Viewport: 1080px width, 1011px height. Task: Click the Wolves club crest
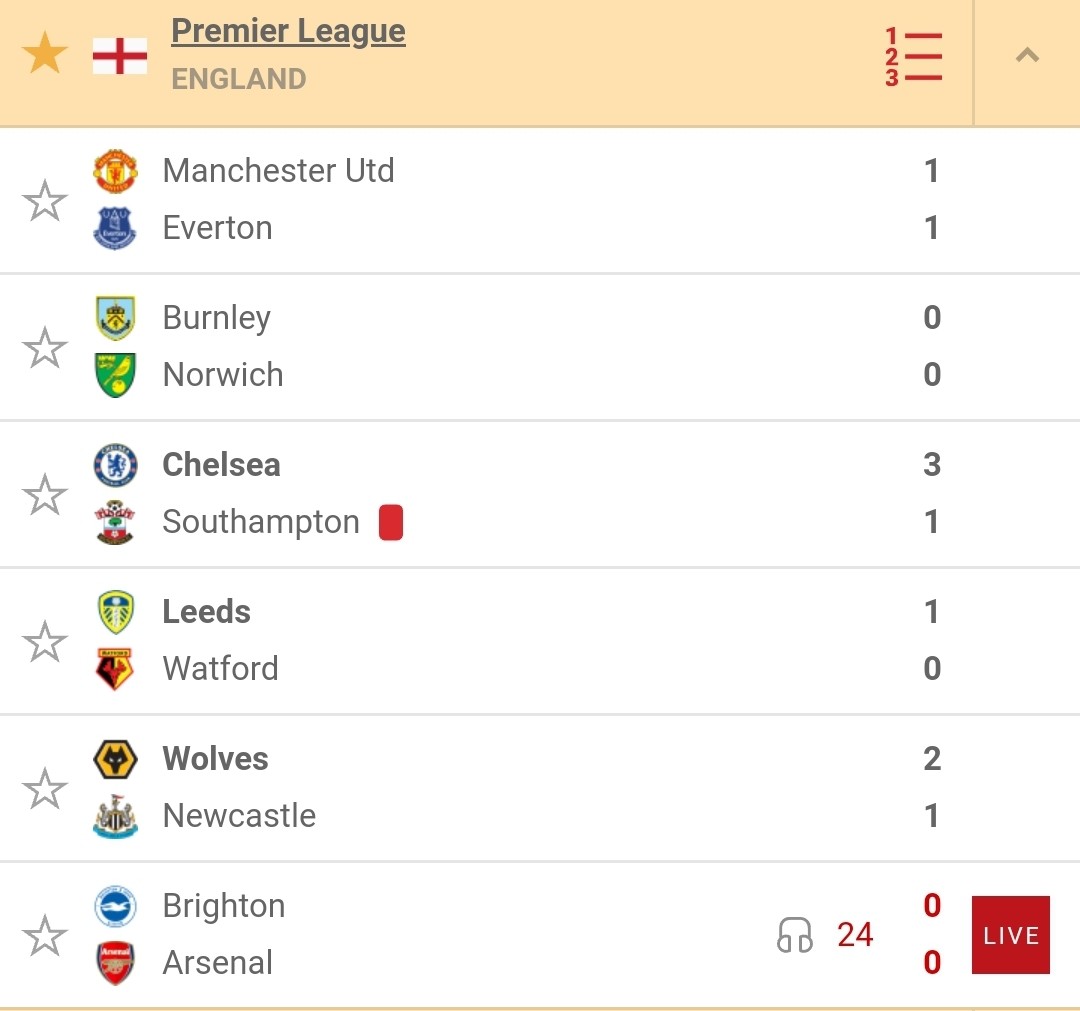pyautogui.click(x=115, y=759)
